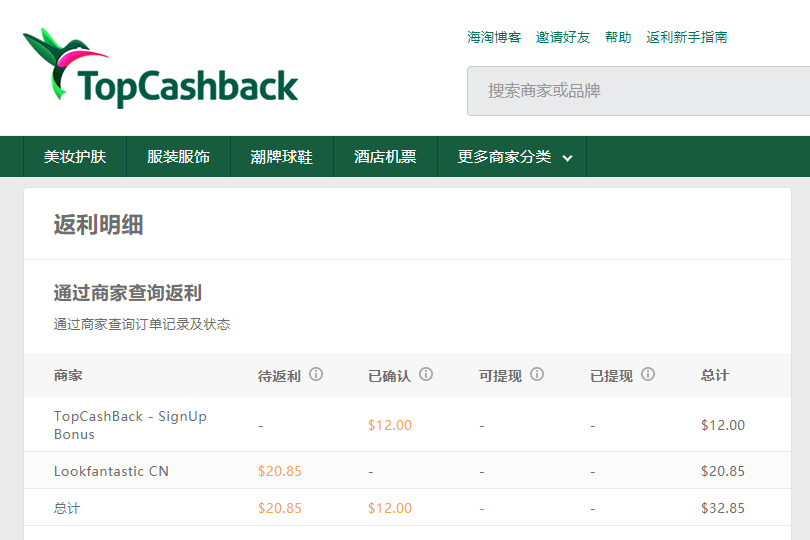Click the $12.00 confirmed total in 总计 row

(x=390, y=508)
